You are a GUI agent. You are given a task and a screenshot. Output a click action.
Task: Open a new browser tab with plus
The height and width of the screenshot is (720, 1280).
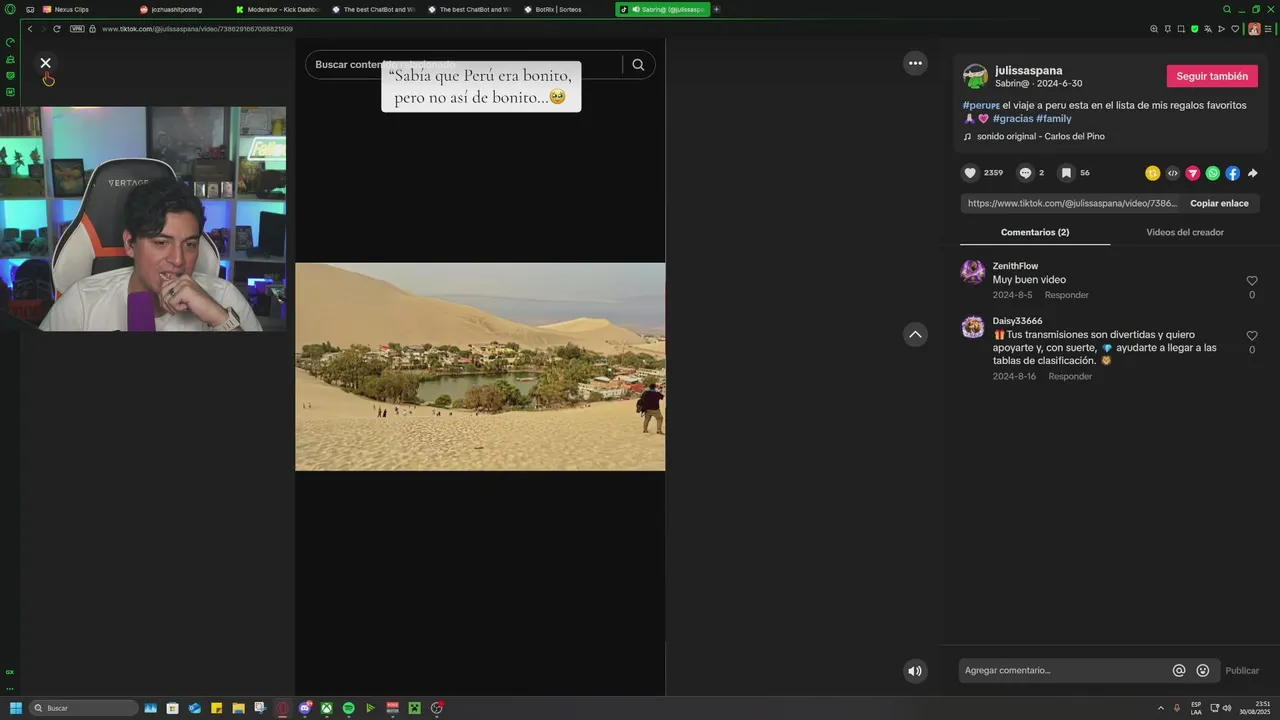coord(716,9)
